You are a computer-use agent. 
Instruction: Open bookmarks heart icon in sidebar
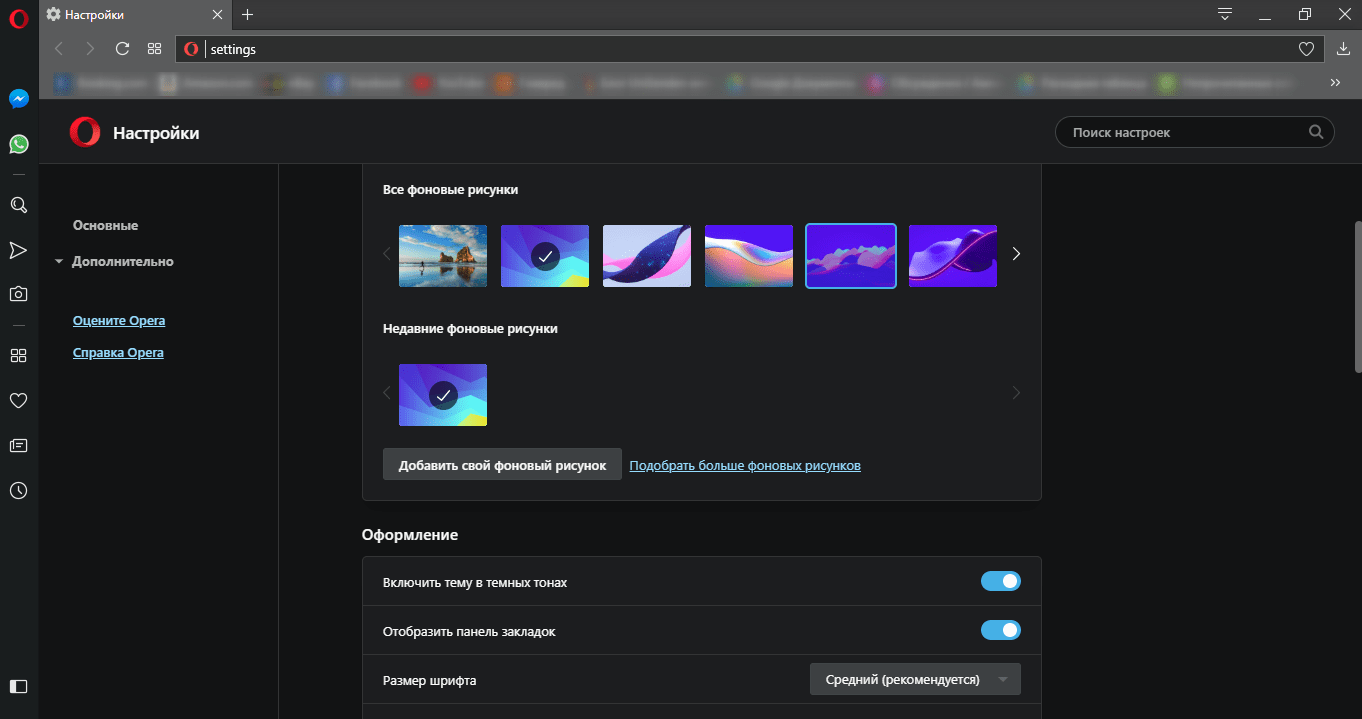[x=18, y=401]
